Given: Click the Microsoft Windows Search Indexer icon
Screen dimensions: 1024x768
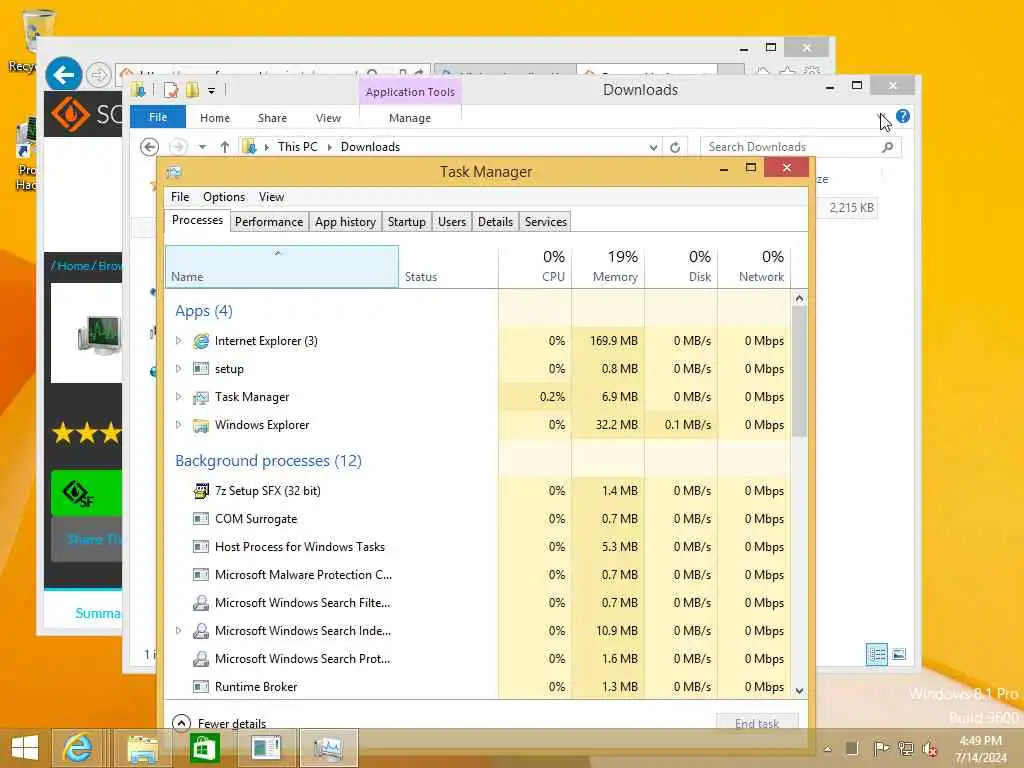Looking at the screenshot, I should [200, 631].
